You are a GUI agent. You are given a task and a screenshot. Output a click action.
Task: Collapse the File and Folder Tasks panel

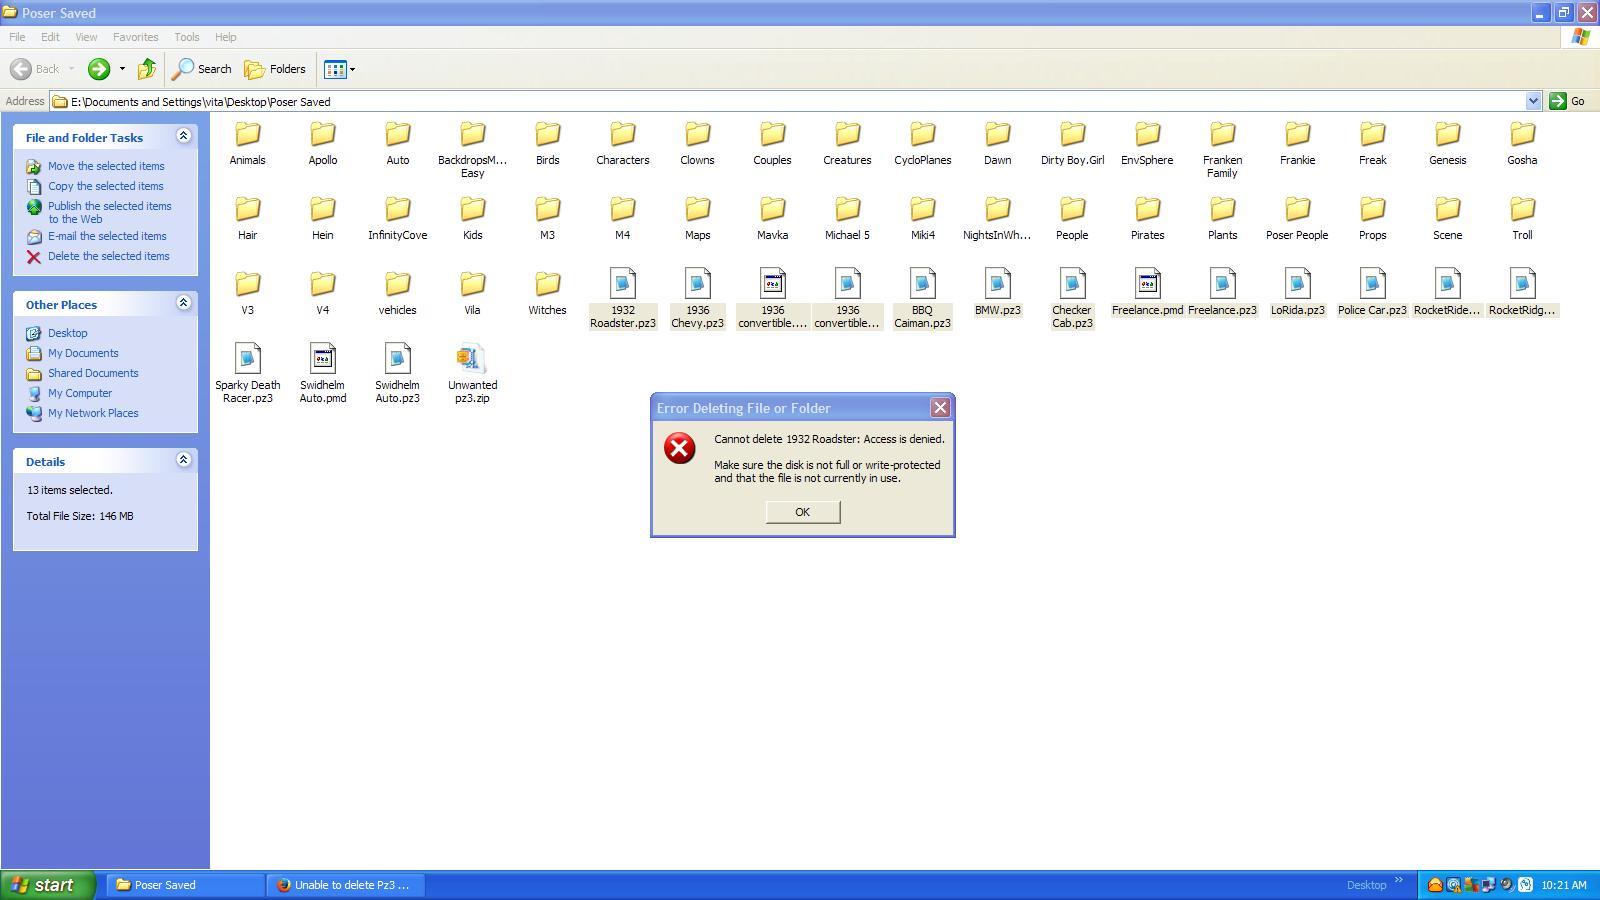click(183, 136)
